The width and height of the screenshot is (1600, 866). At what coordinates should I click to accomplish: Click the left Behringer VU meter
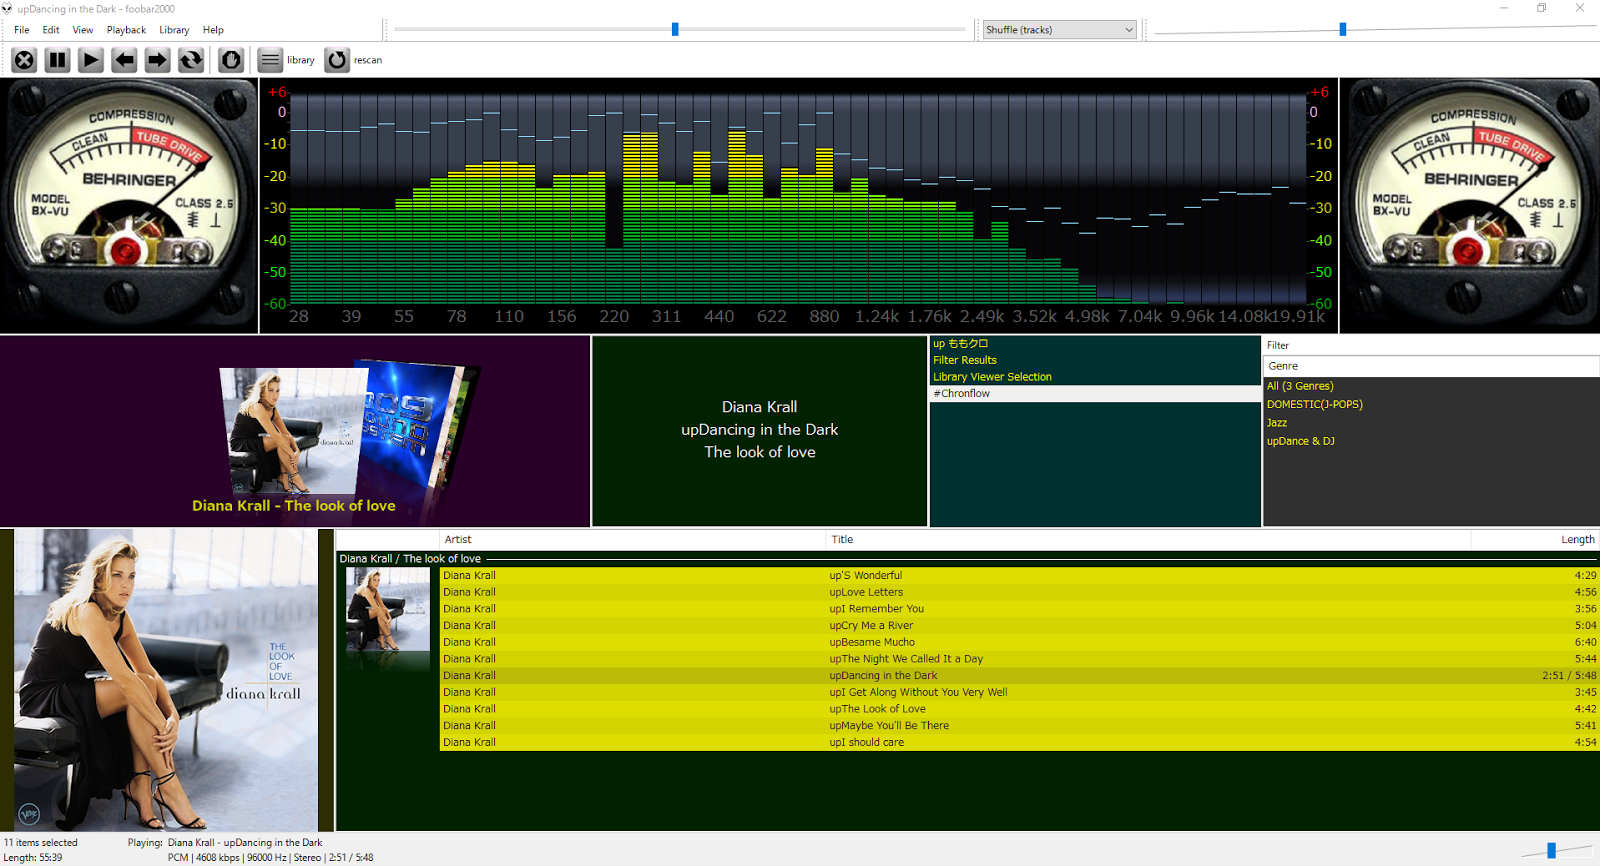click(x=129, y=205)
